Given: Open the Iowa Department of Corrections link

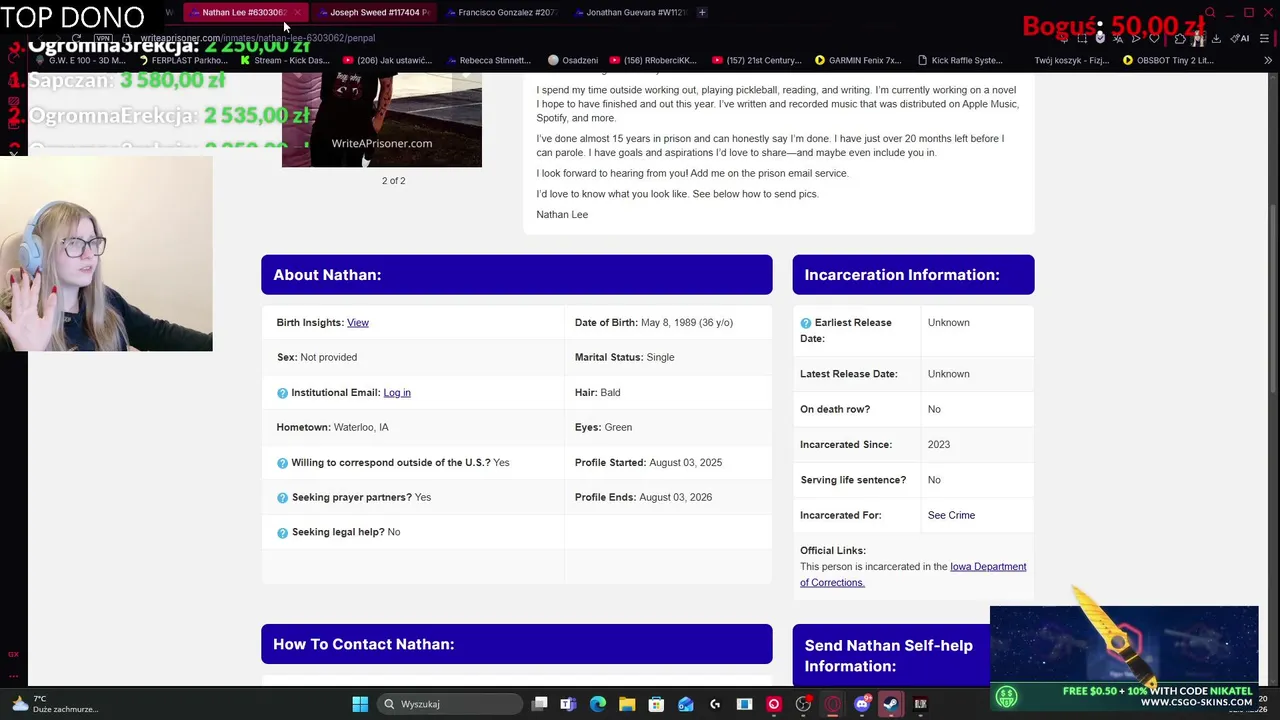Looking at the screenshot, I should coord(913,574).
